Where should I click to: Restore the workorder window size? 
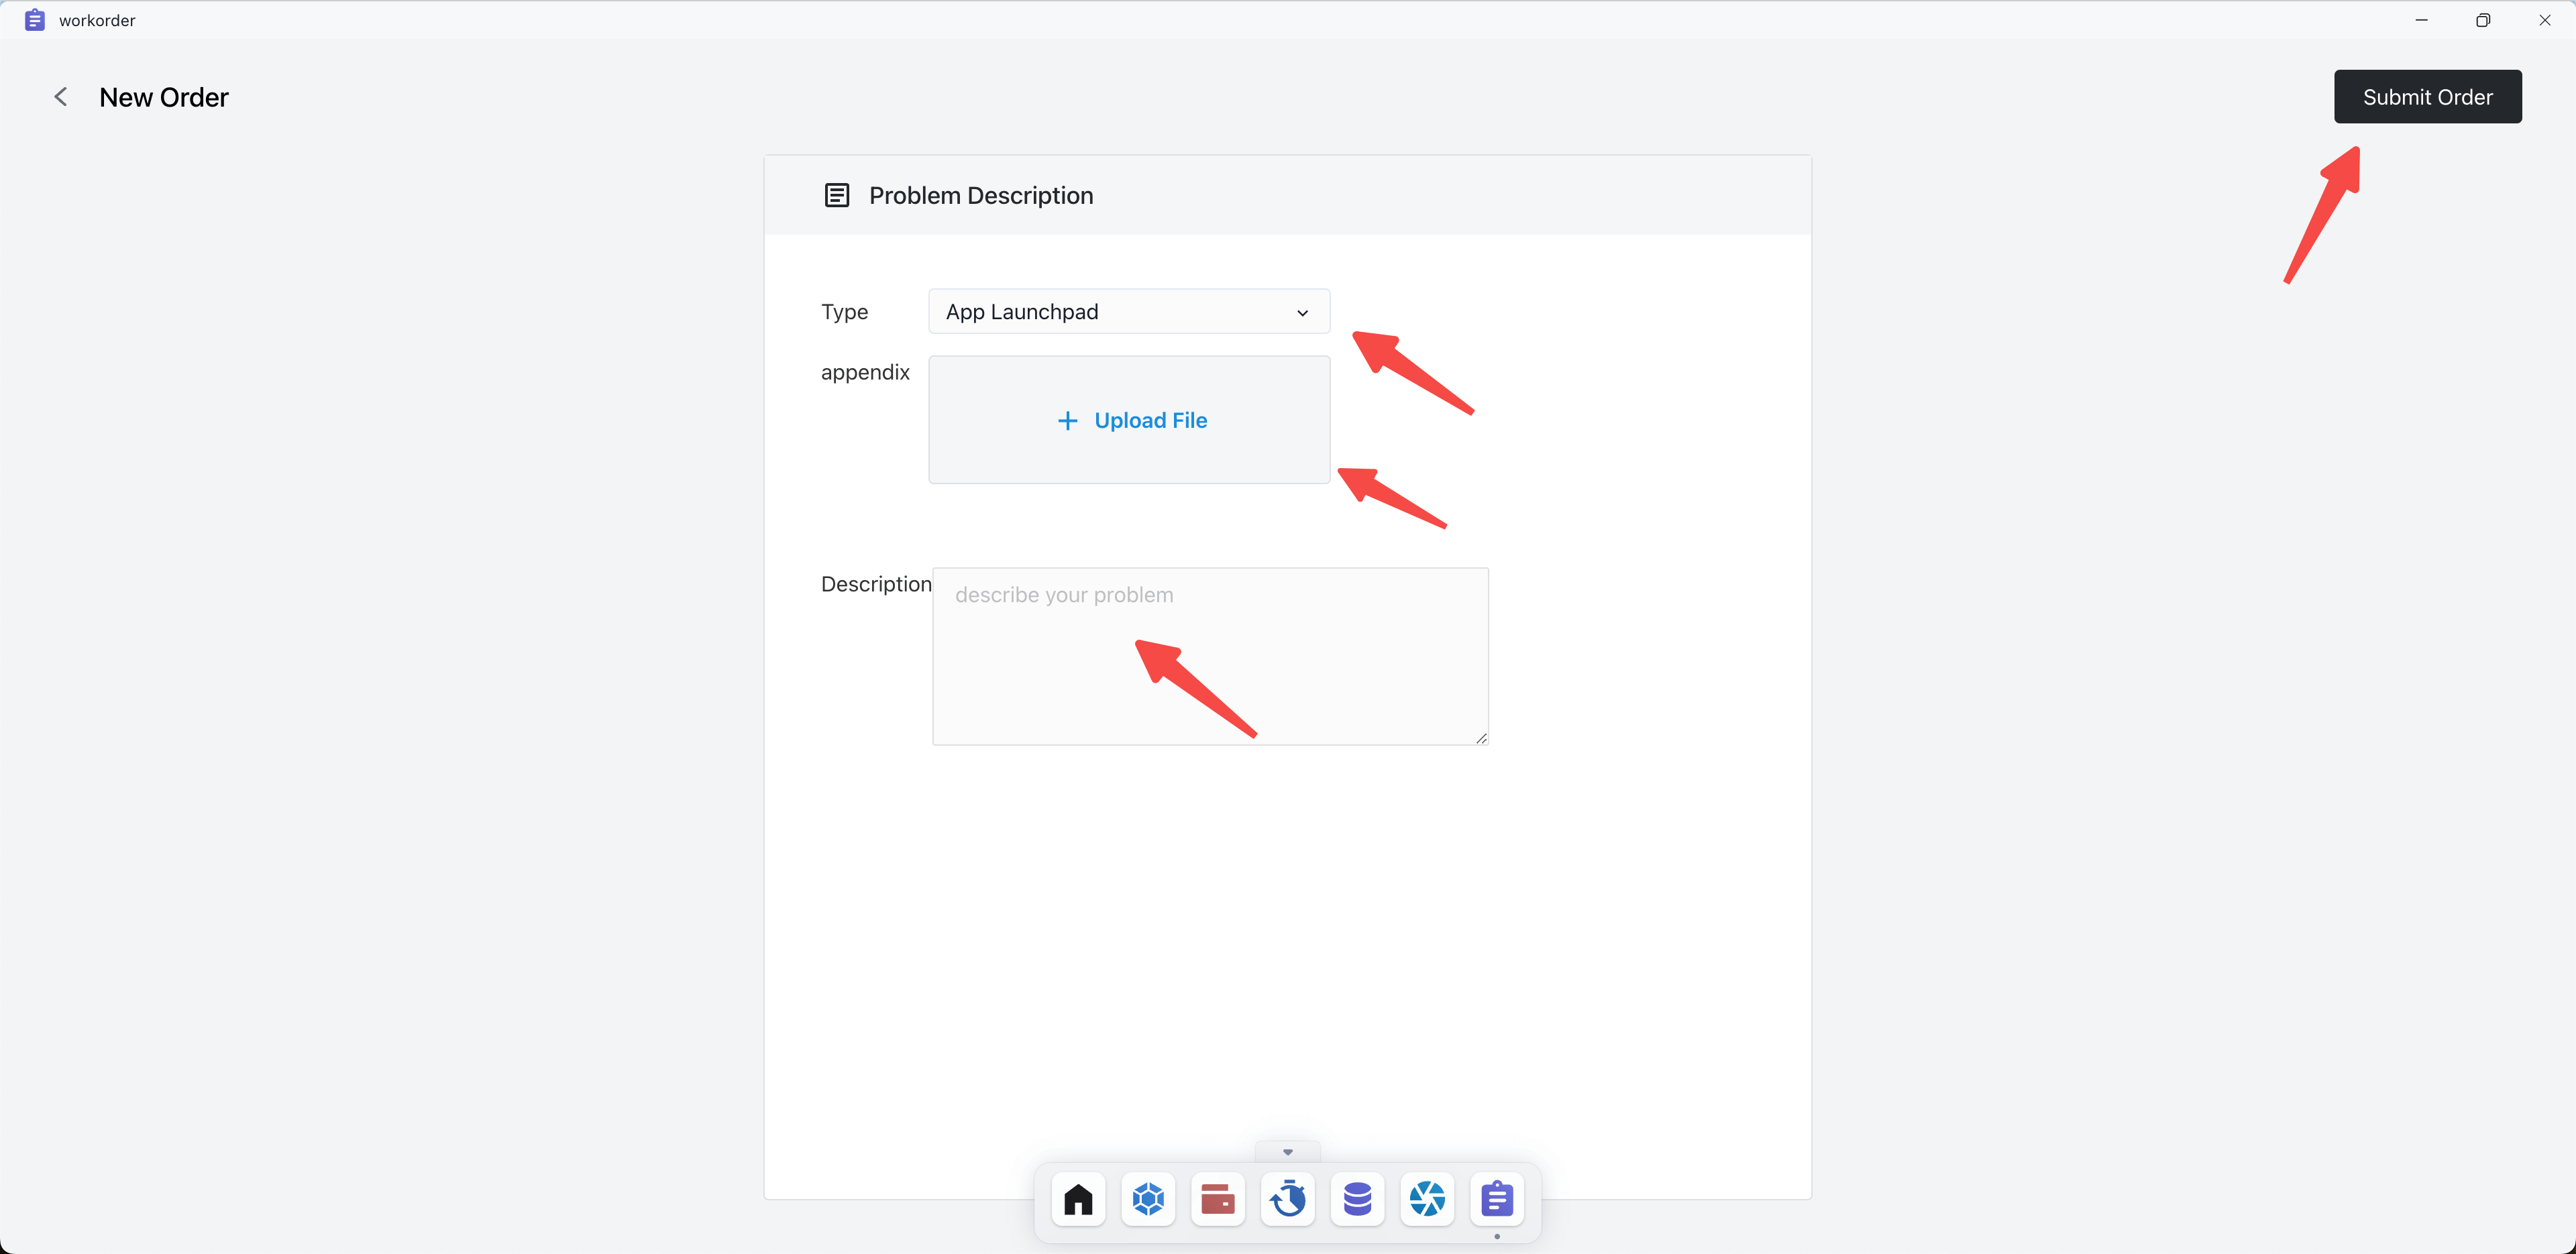tap(2483, 20)
